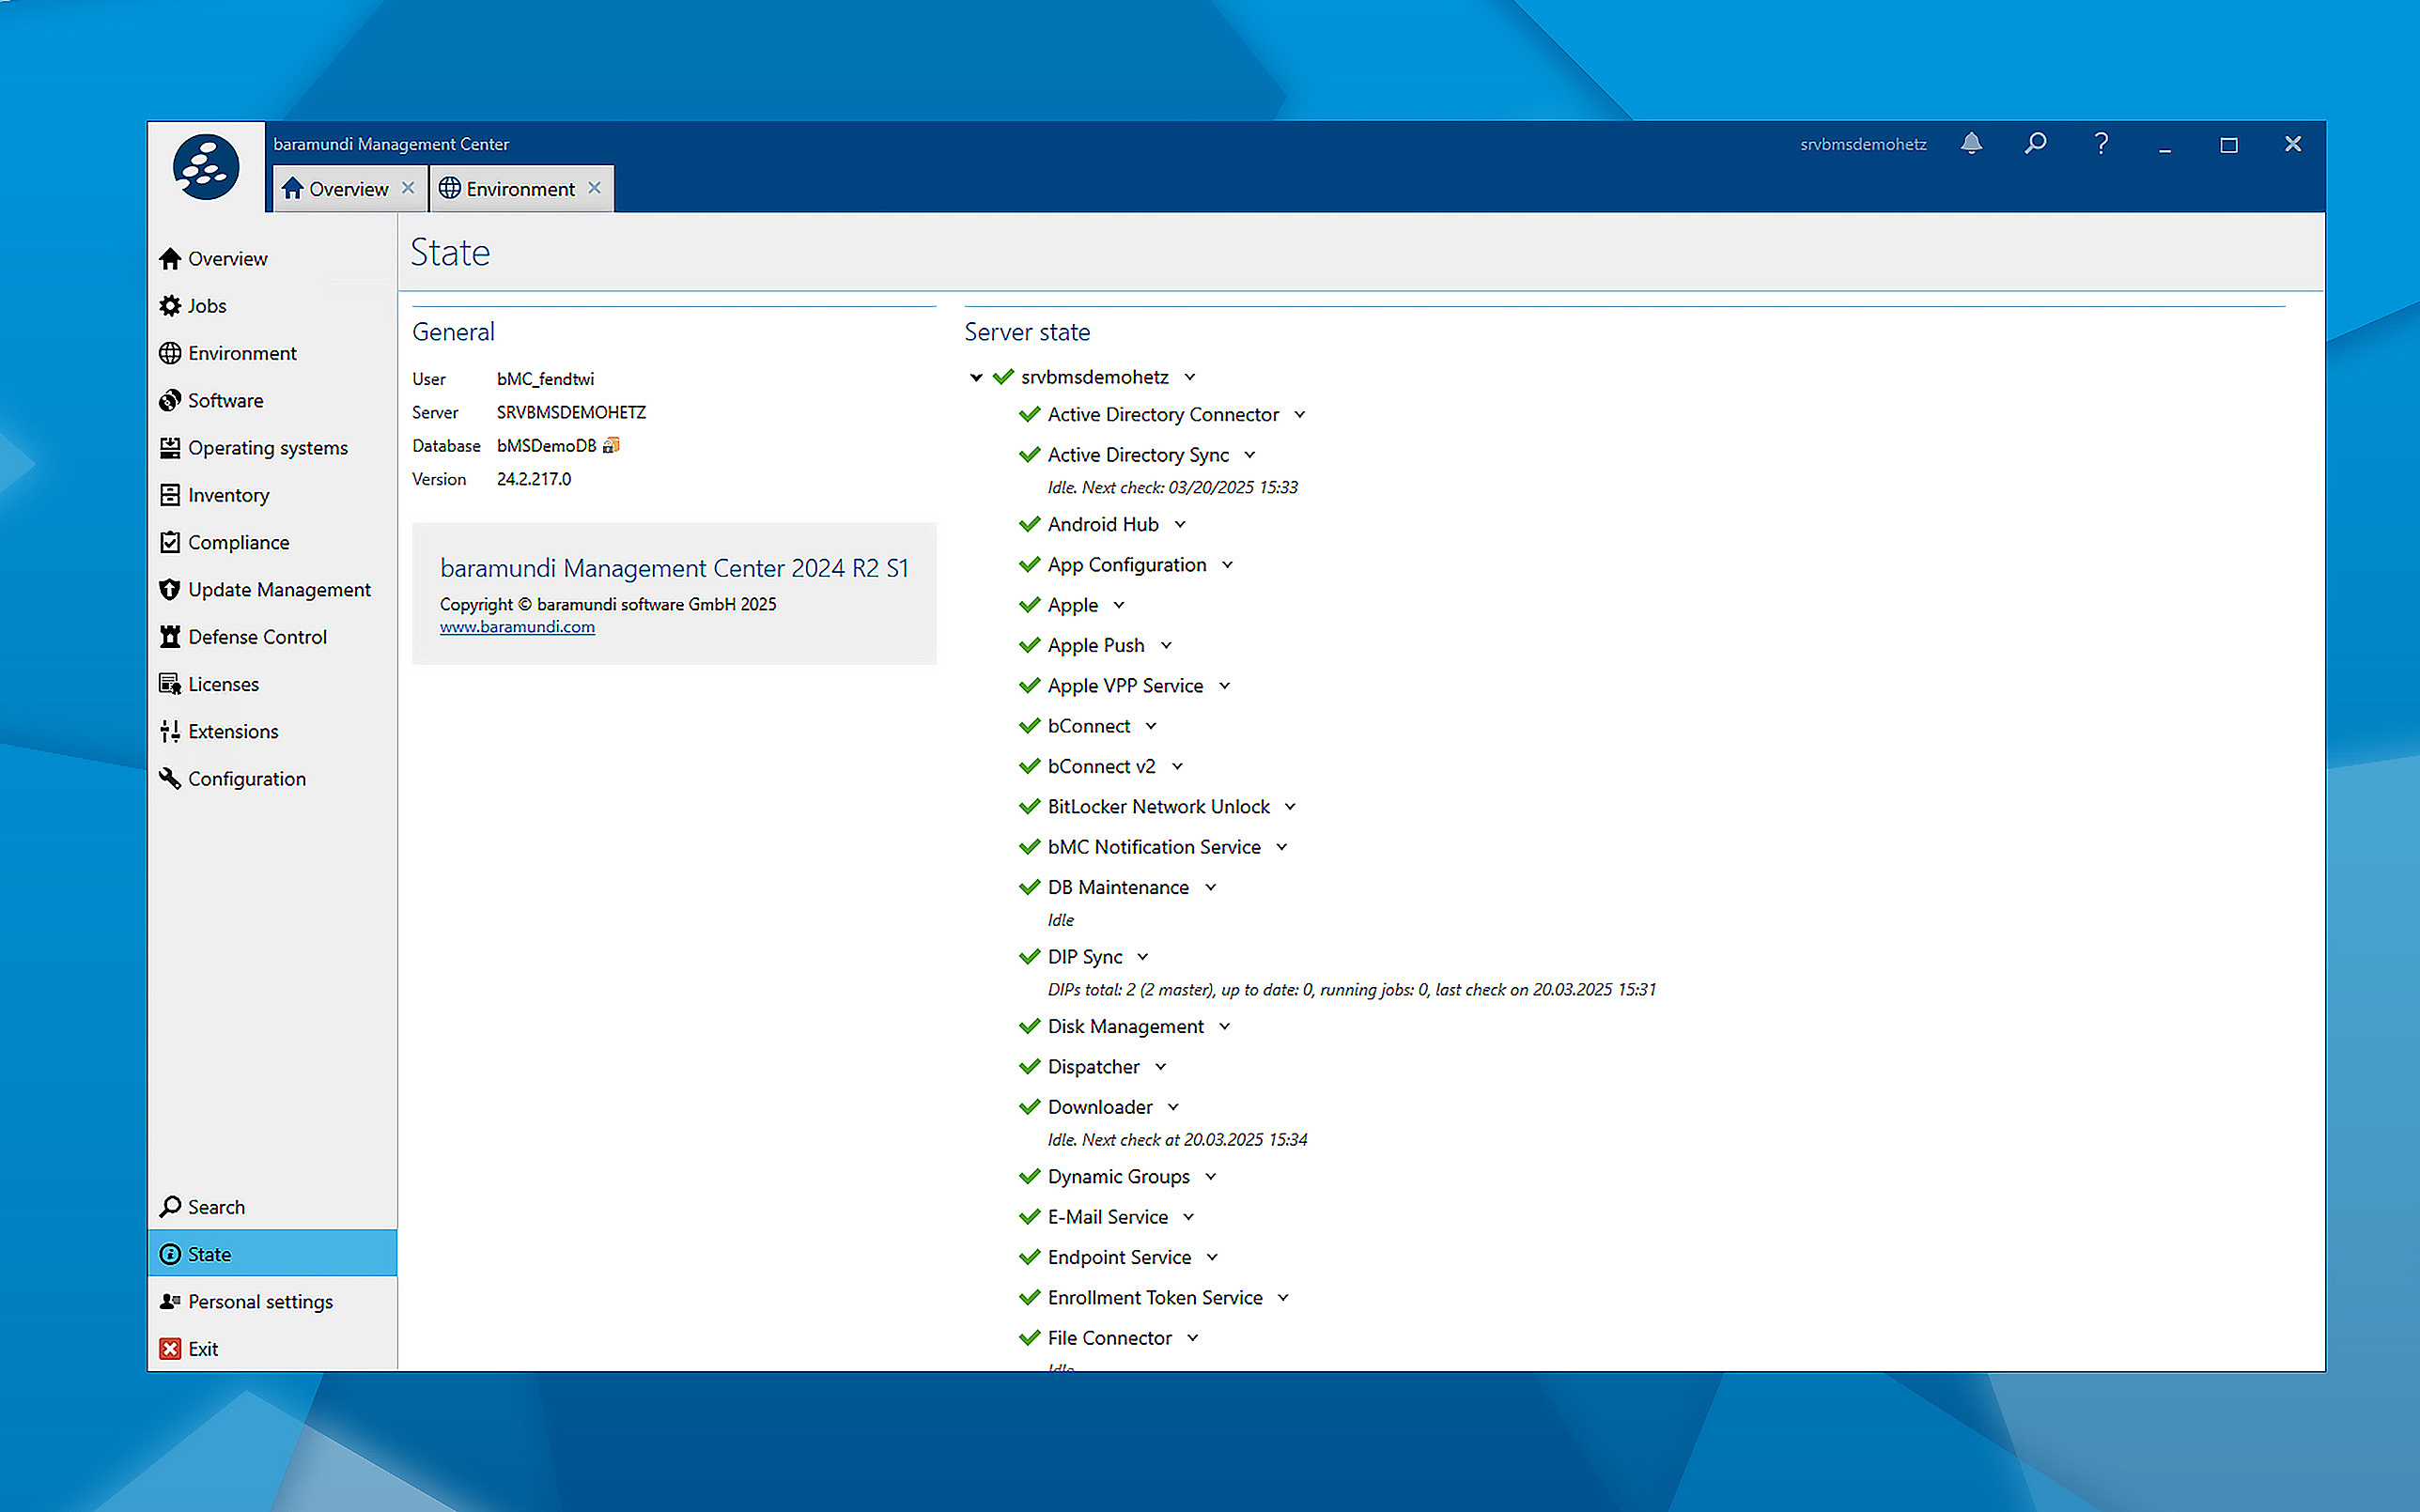Open App Configuration dropdown arrow

(1228, 565)
